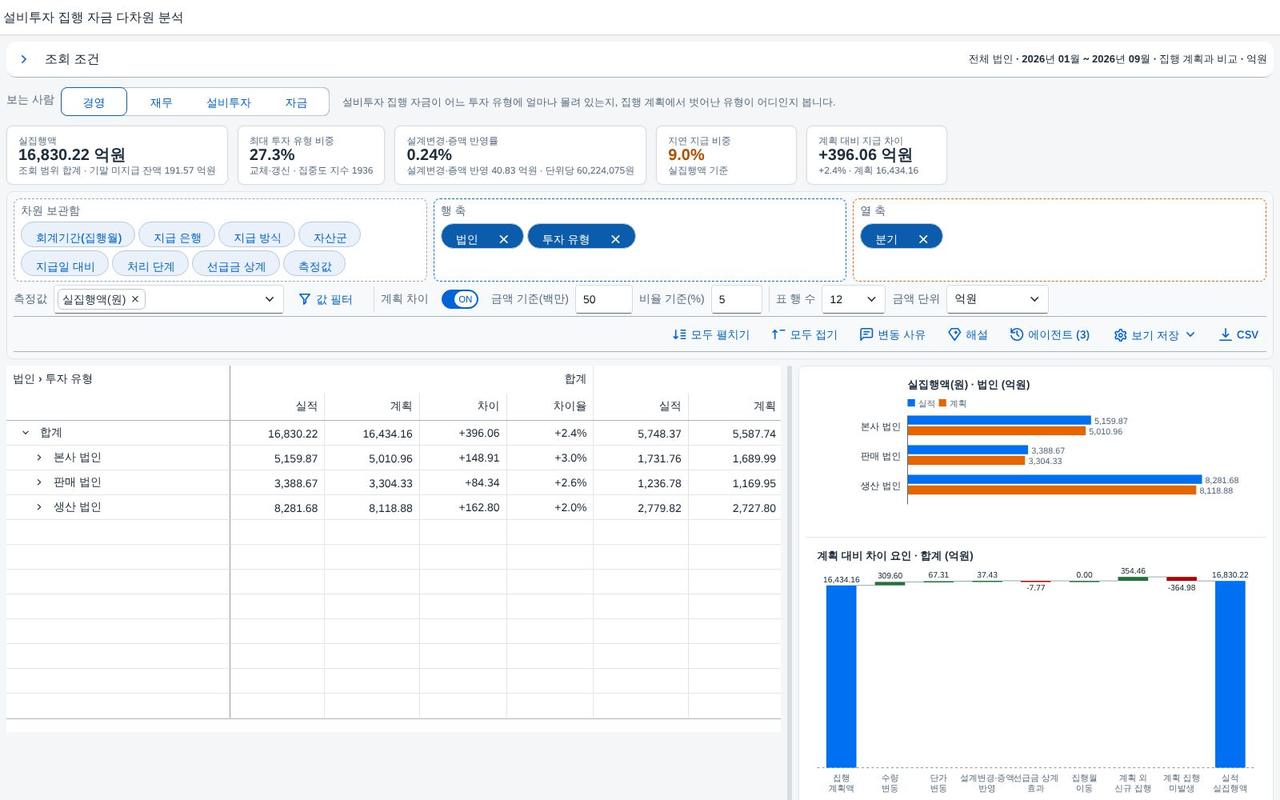Collapse the 합계 total row

pos(25,433)
